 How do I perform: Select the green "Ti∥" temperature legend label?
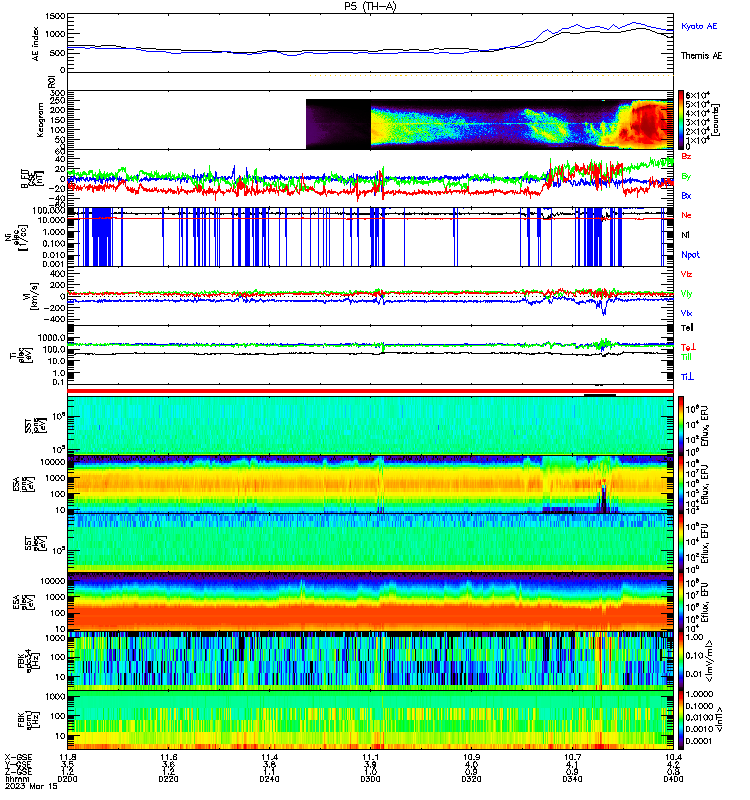pyautogui.click(x=686, y=357)
